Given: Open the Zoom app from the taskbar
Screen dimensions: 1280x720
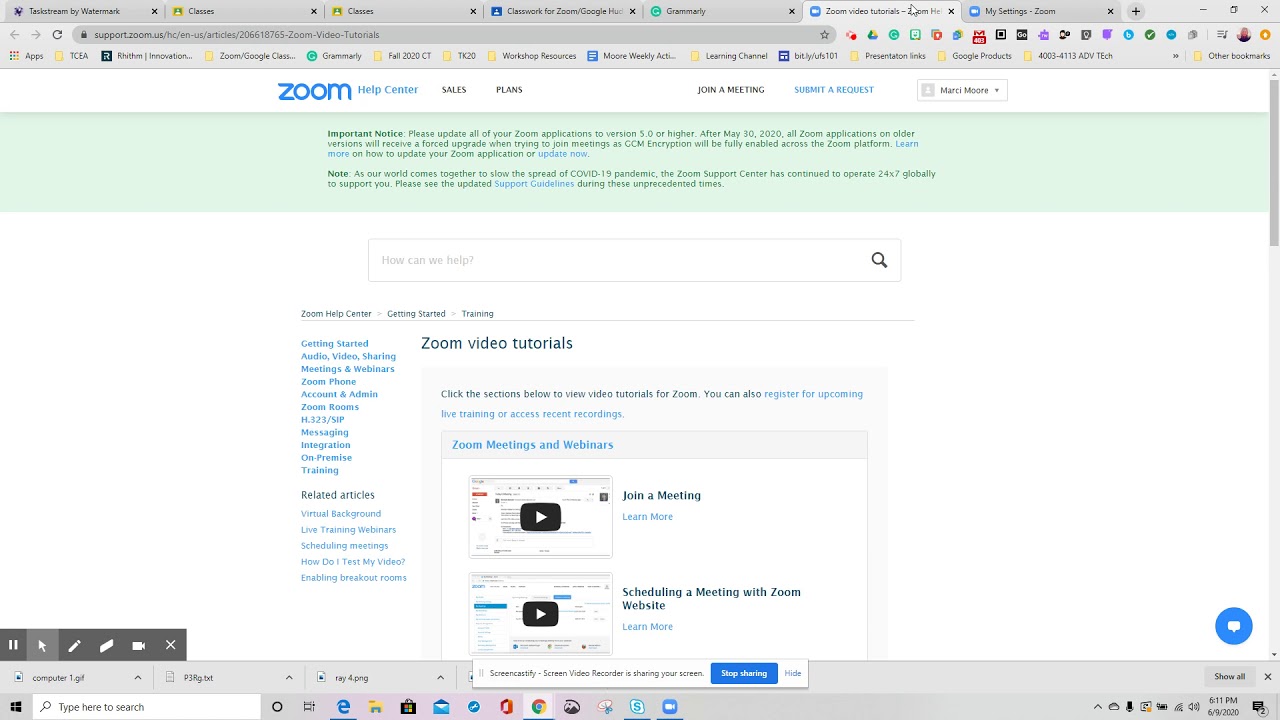Looking at the screenshot, I should pyautogui.click(x=670, y=707).
